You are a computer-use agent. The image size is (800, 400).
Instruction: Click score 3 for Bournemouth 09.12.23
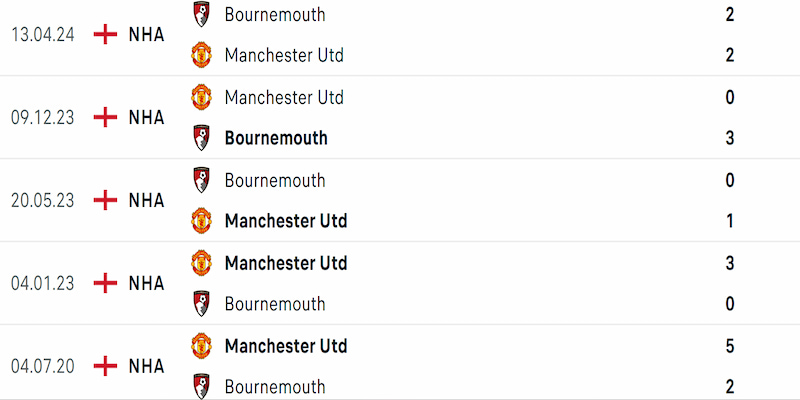tap(730, 138)
